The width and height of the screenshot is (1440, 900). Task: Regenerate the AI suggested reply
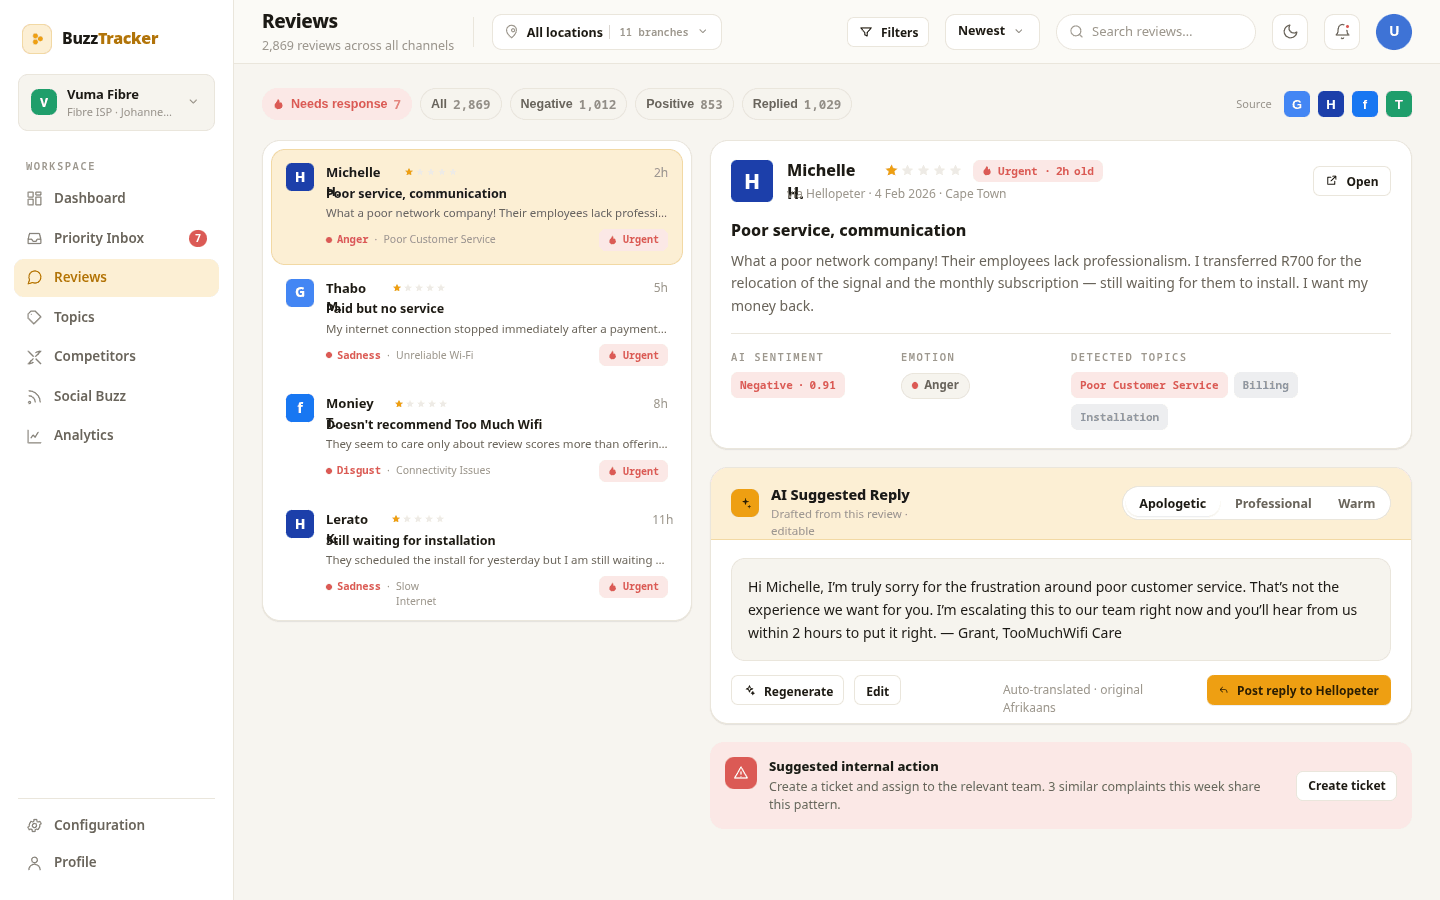(787, 691)
